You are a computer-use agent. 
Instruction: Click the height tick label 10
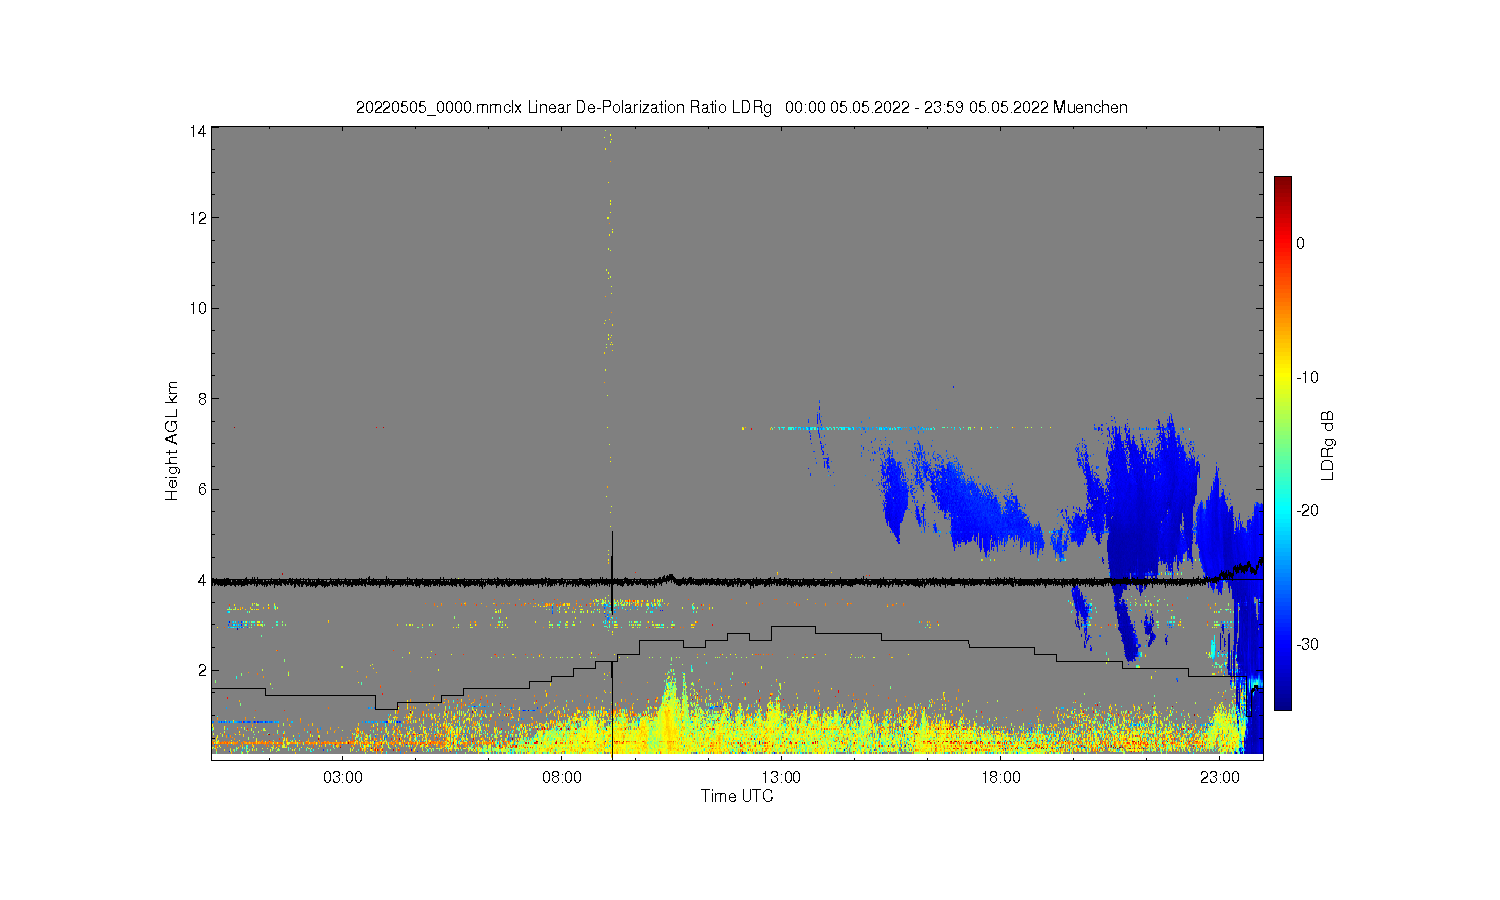198,308
